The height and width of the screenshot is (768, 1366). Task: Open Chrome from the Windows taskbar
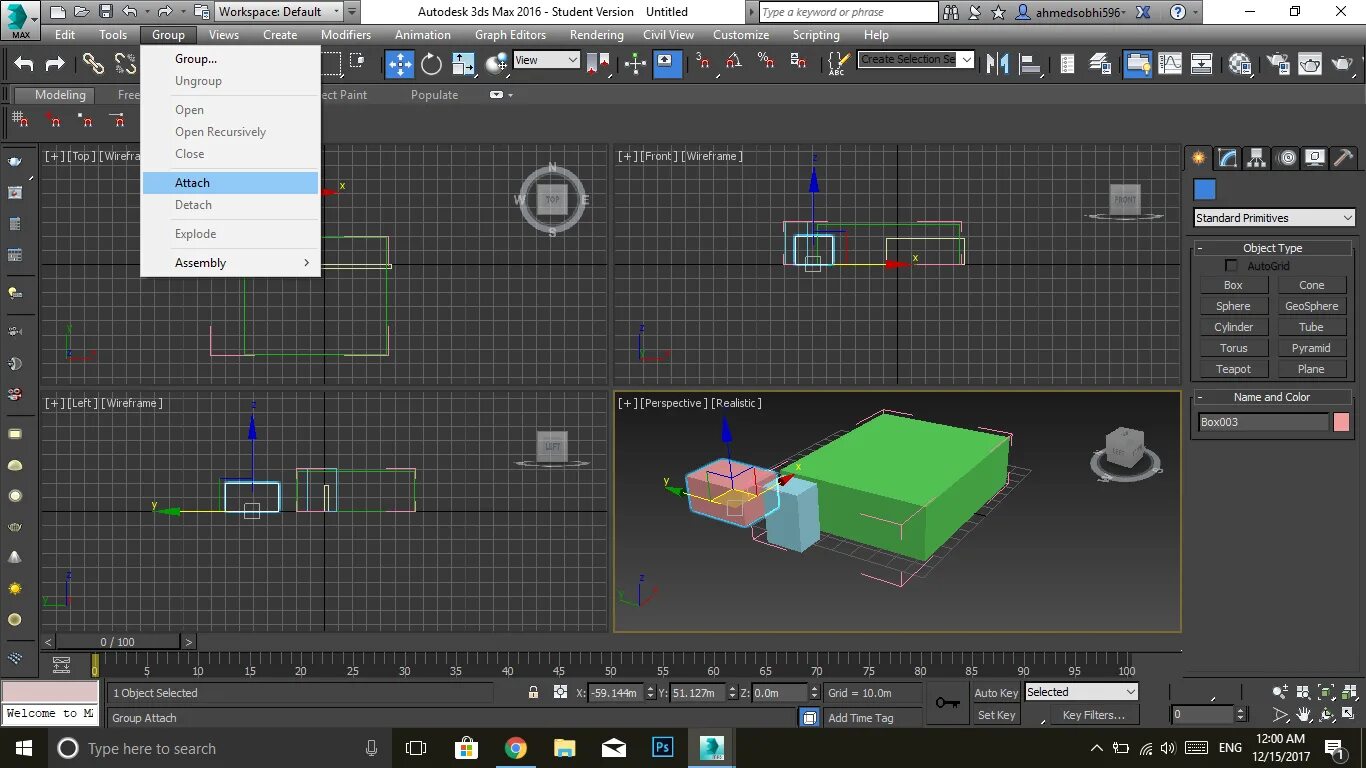[515, 748]
